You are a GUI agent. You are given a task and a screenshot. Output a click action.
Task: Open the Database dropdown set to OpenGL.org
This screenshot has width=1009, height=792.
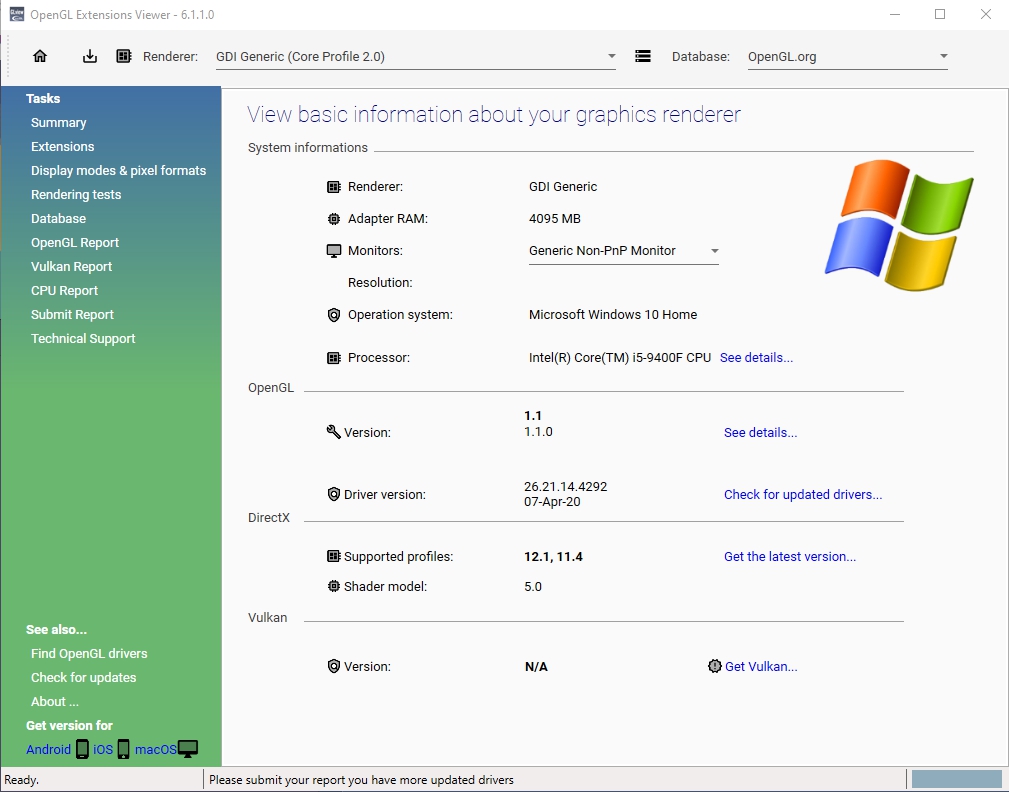coord(847,57)
